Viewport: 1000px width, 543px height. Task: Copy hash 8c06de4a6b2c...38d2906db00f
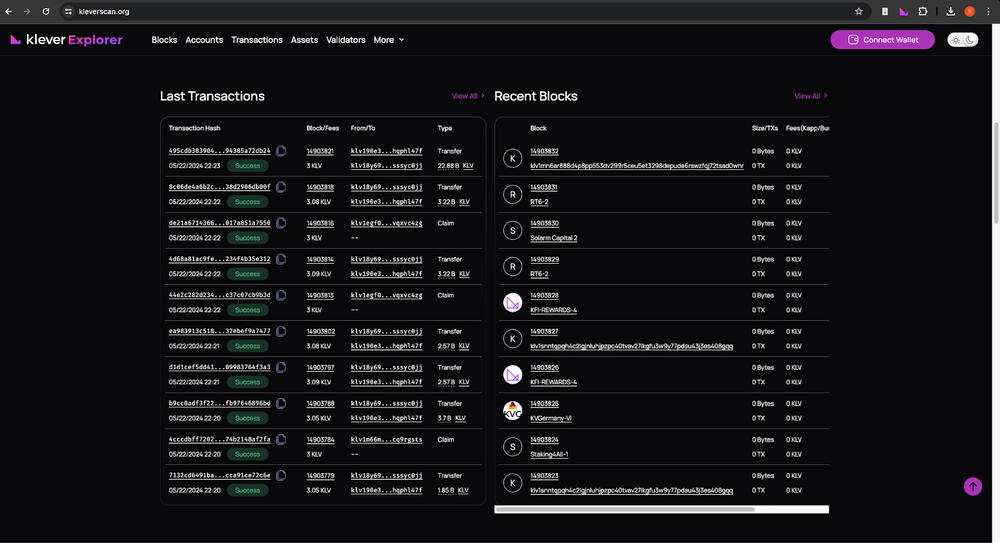pos(281,187)
